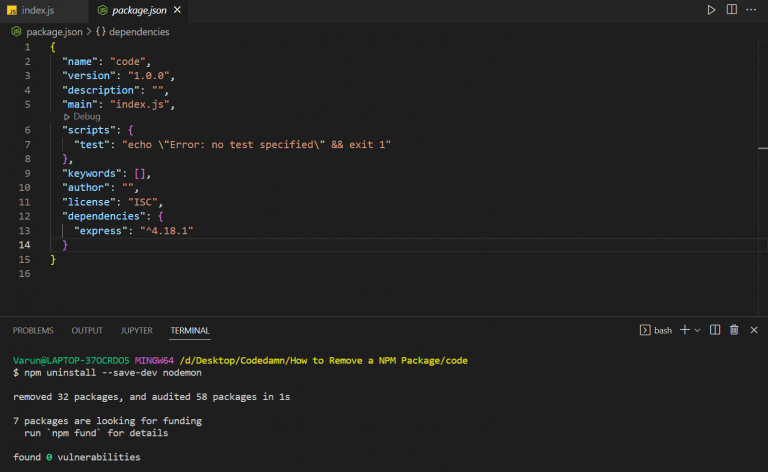Switch to the OUTPUT panel tab
The image size is (768, 472).
tap(87, 330)
